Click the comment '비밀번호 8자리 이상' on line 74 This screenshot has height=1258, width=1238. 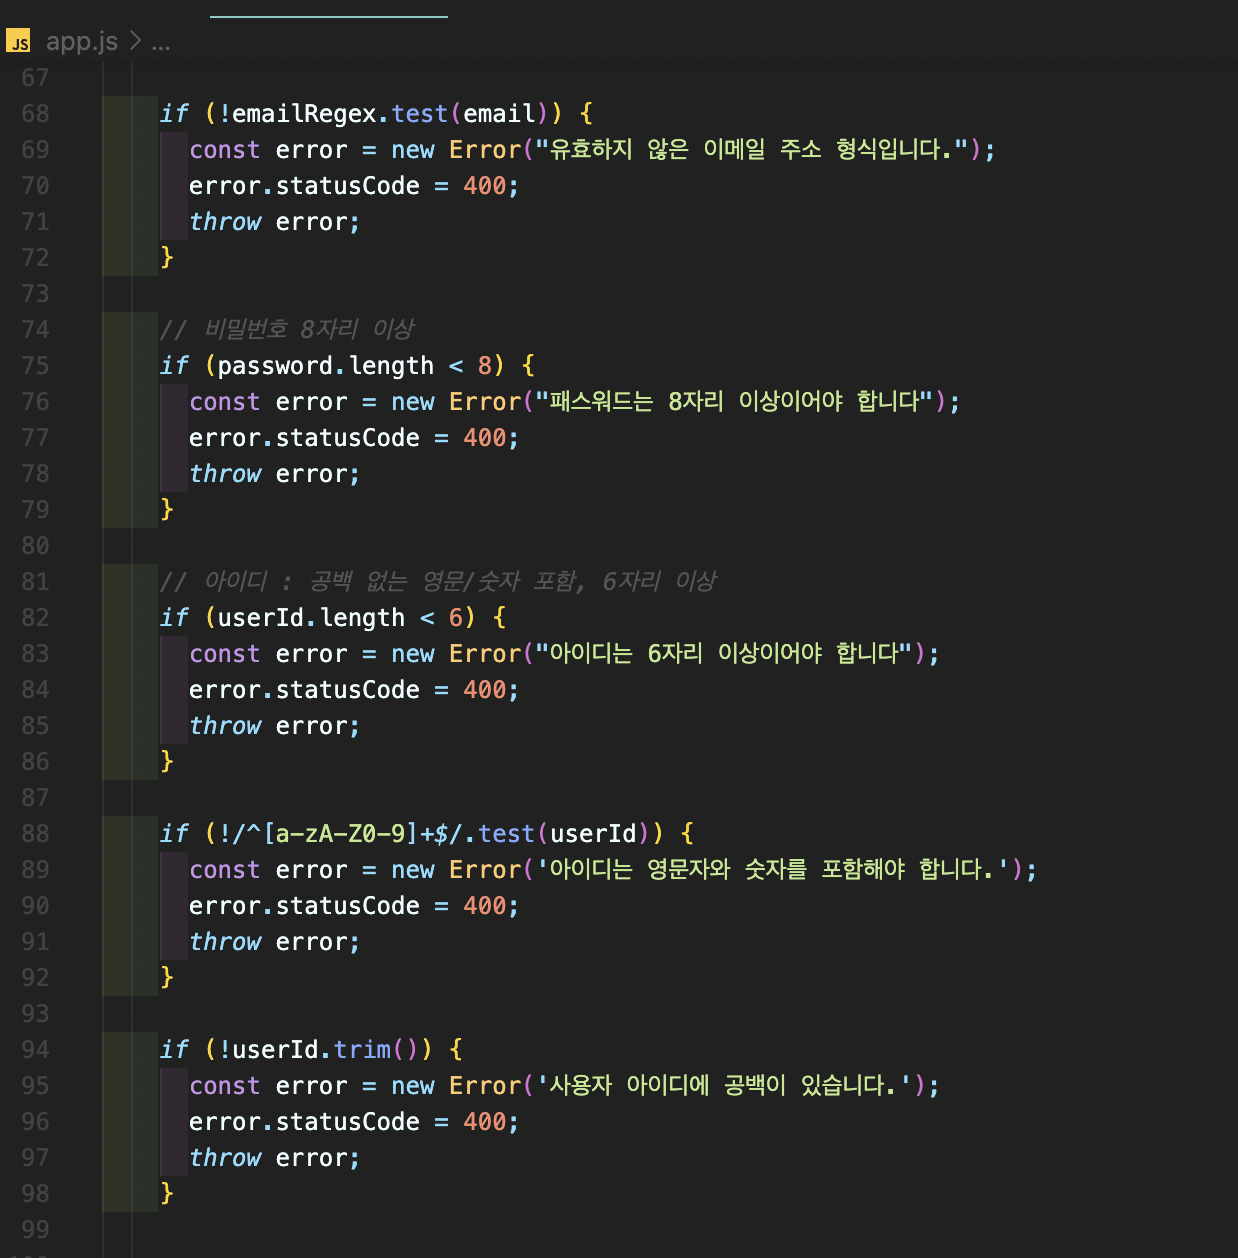[287, 329]
